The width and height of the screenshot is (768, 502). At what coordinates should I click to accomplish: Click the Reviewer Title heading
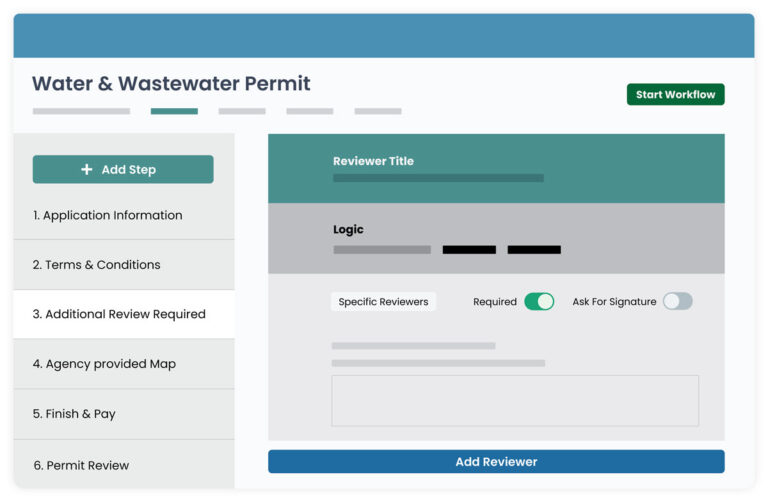click(373, 161)
